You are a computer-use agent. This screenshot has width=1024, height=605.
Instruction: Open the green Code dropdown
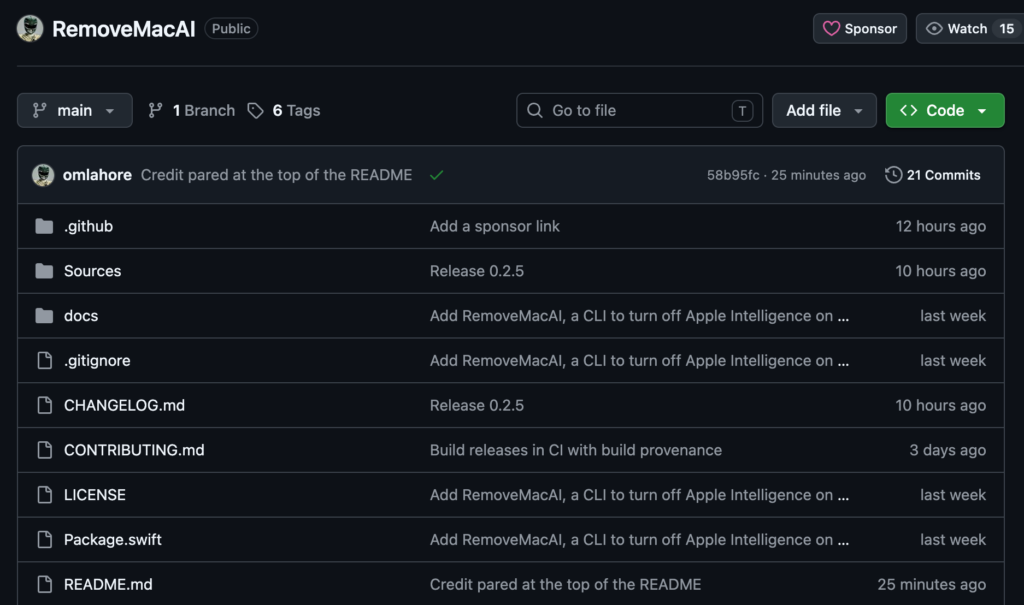(x=945, y=110)
